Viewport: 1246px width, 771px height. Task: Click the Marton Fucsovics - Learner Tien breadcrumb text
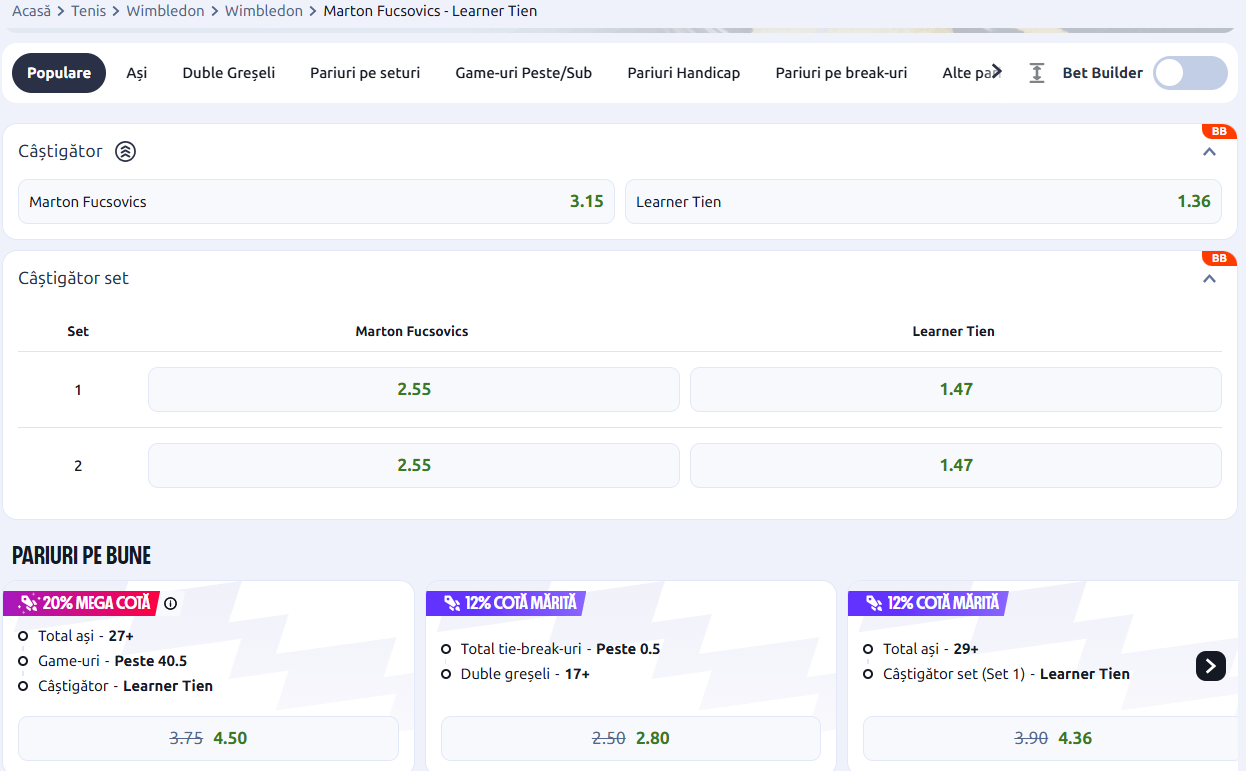pyautogui.click(x=430, y=11)
